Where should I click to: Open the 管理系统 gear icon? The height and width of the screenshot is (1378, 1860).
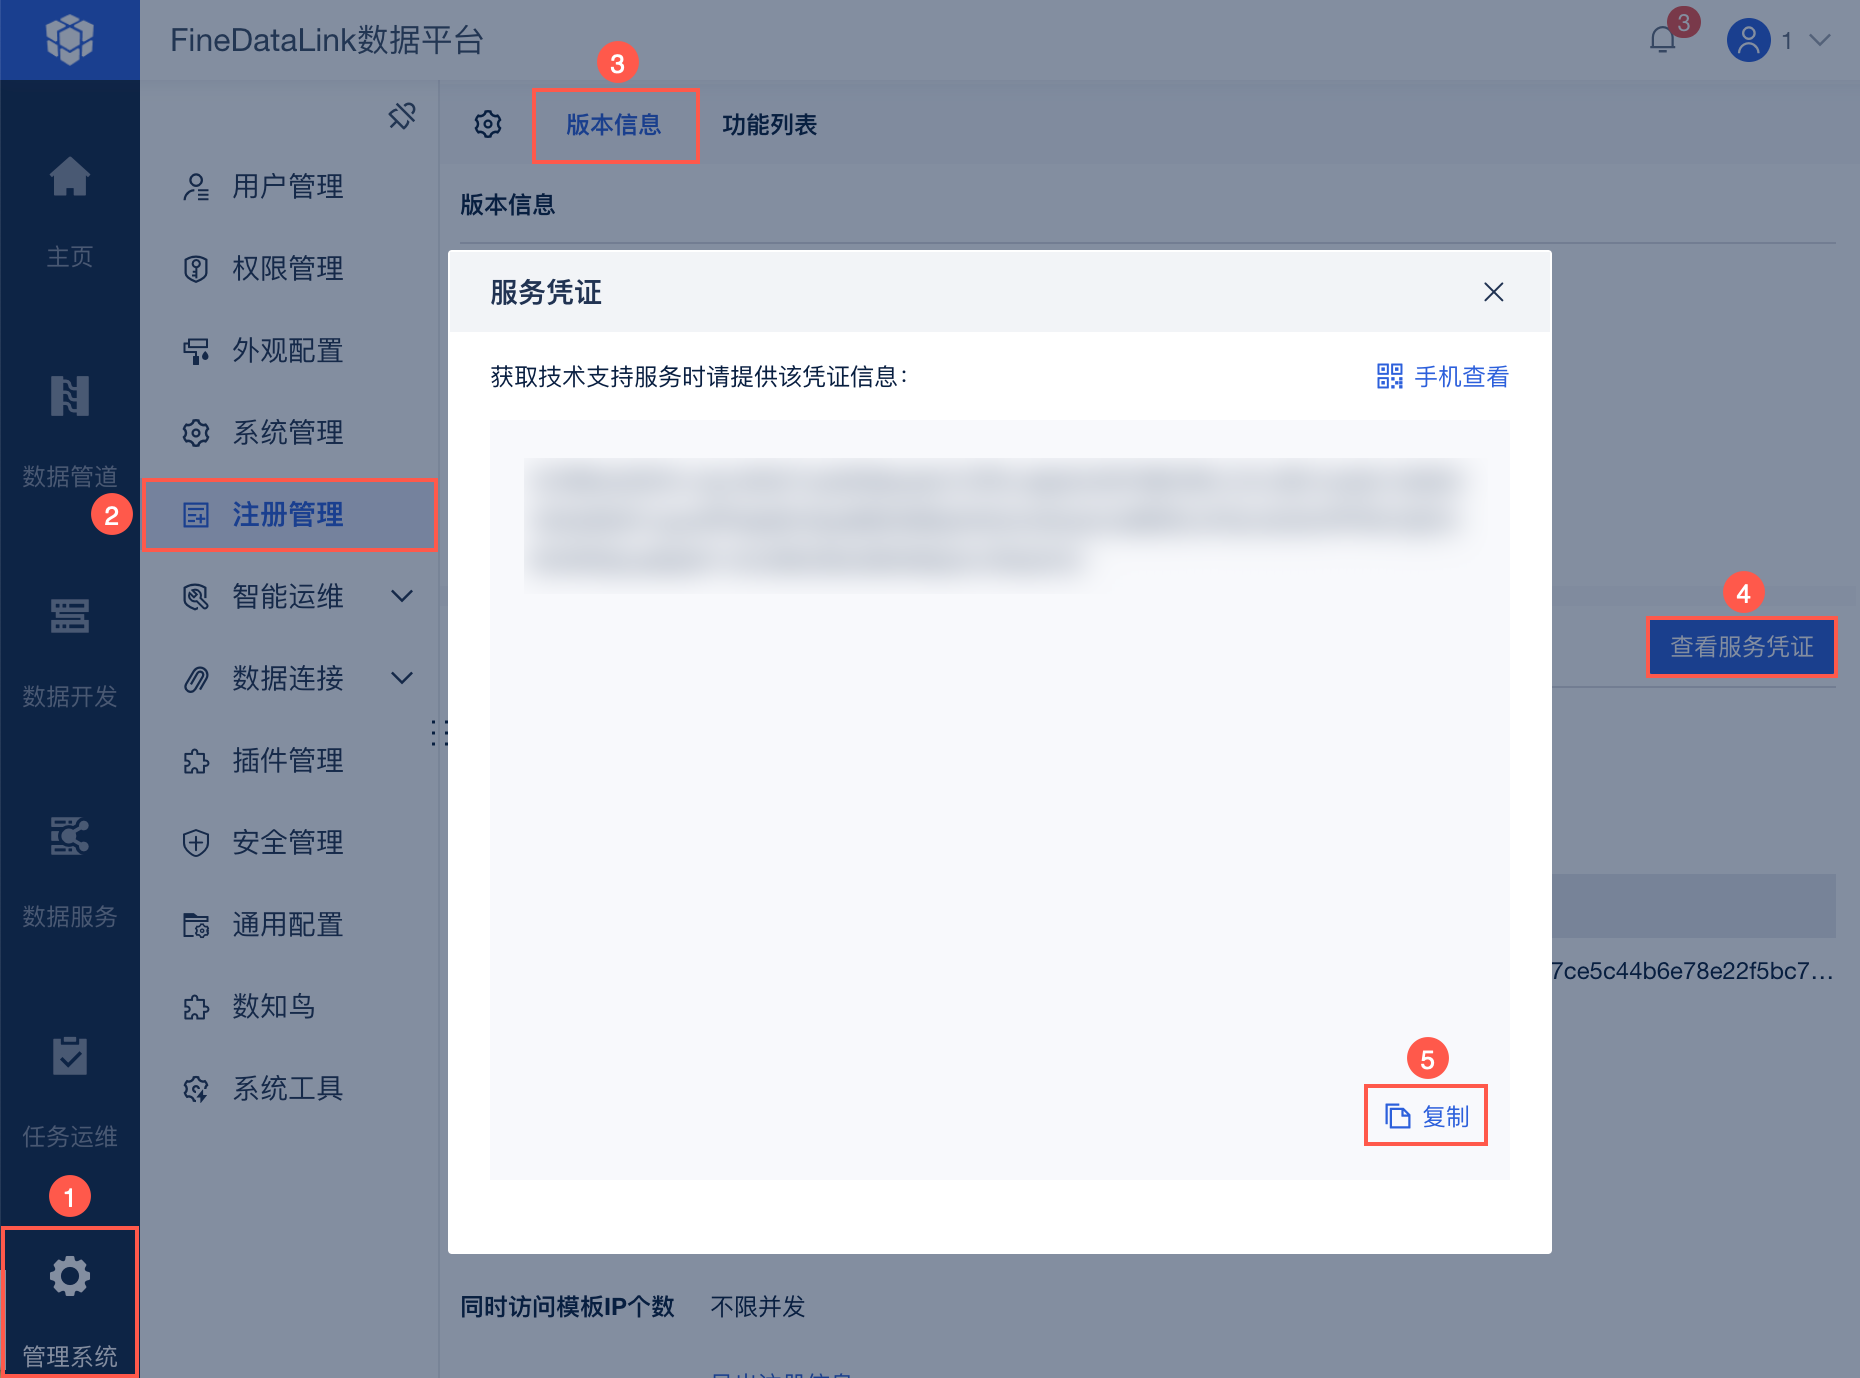pyautogui.click(x=70, y=1276)
